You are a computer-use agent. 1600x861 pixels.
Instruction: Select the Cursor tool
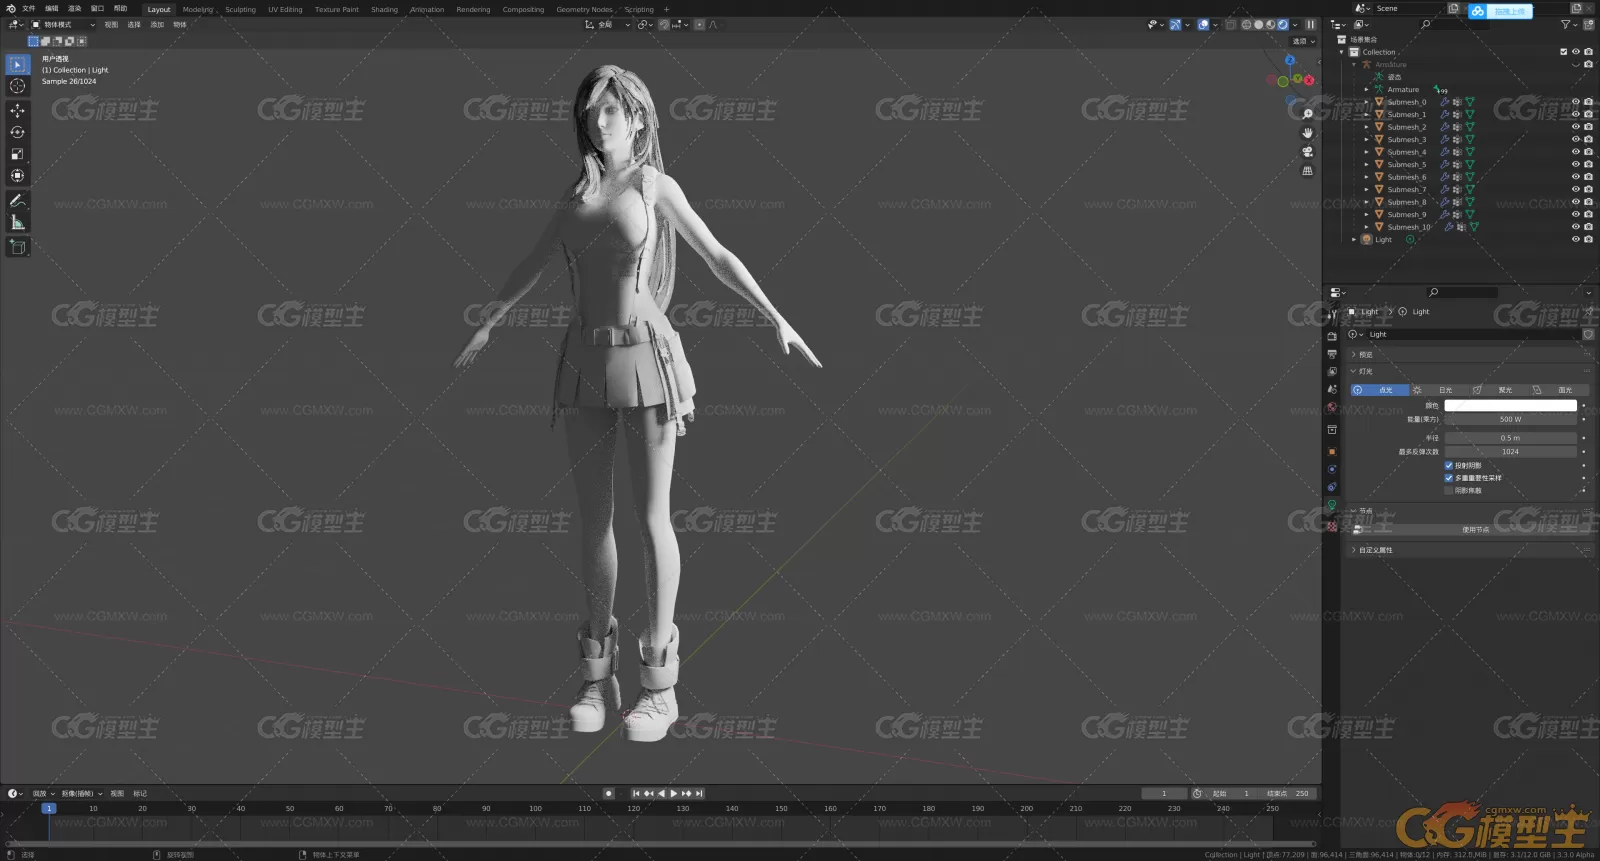[17, 86]
